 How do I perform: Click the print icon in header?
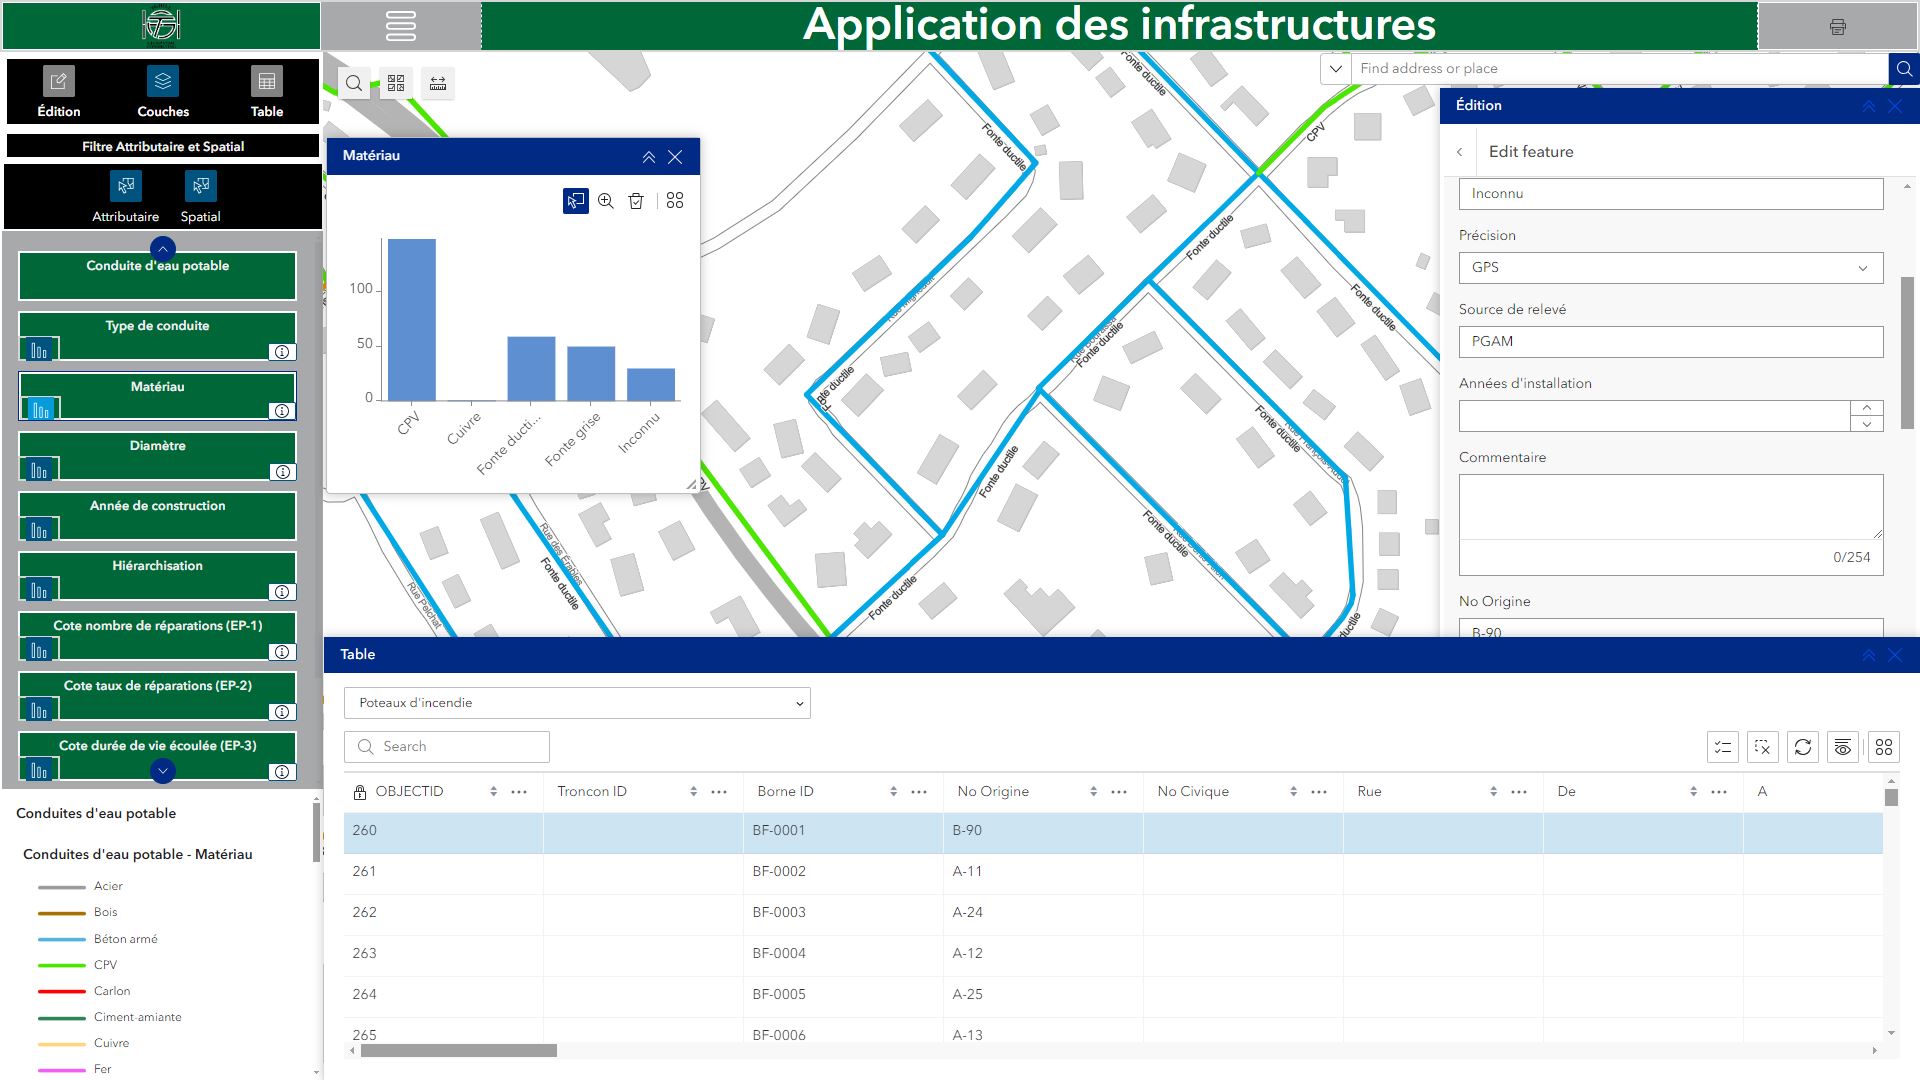1837,27
